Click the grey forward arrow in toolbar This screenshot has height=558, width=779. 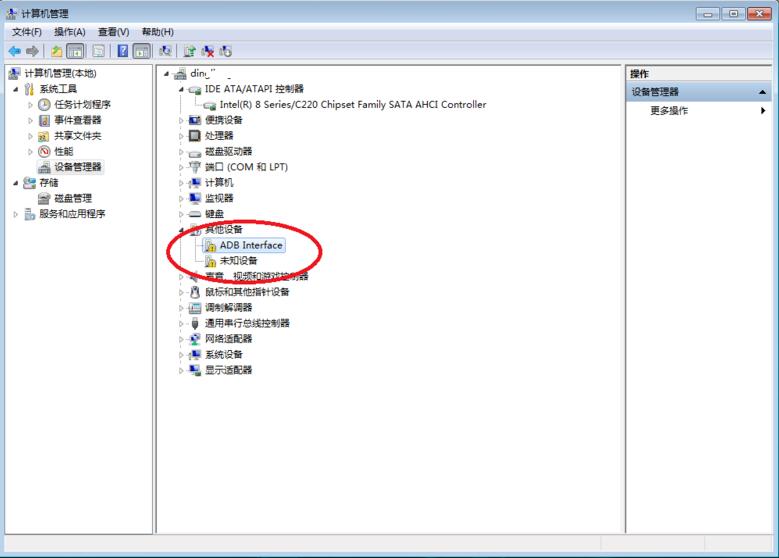point(32,51)
